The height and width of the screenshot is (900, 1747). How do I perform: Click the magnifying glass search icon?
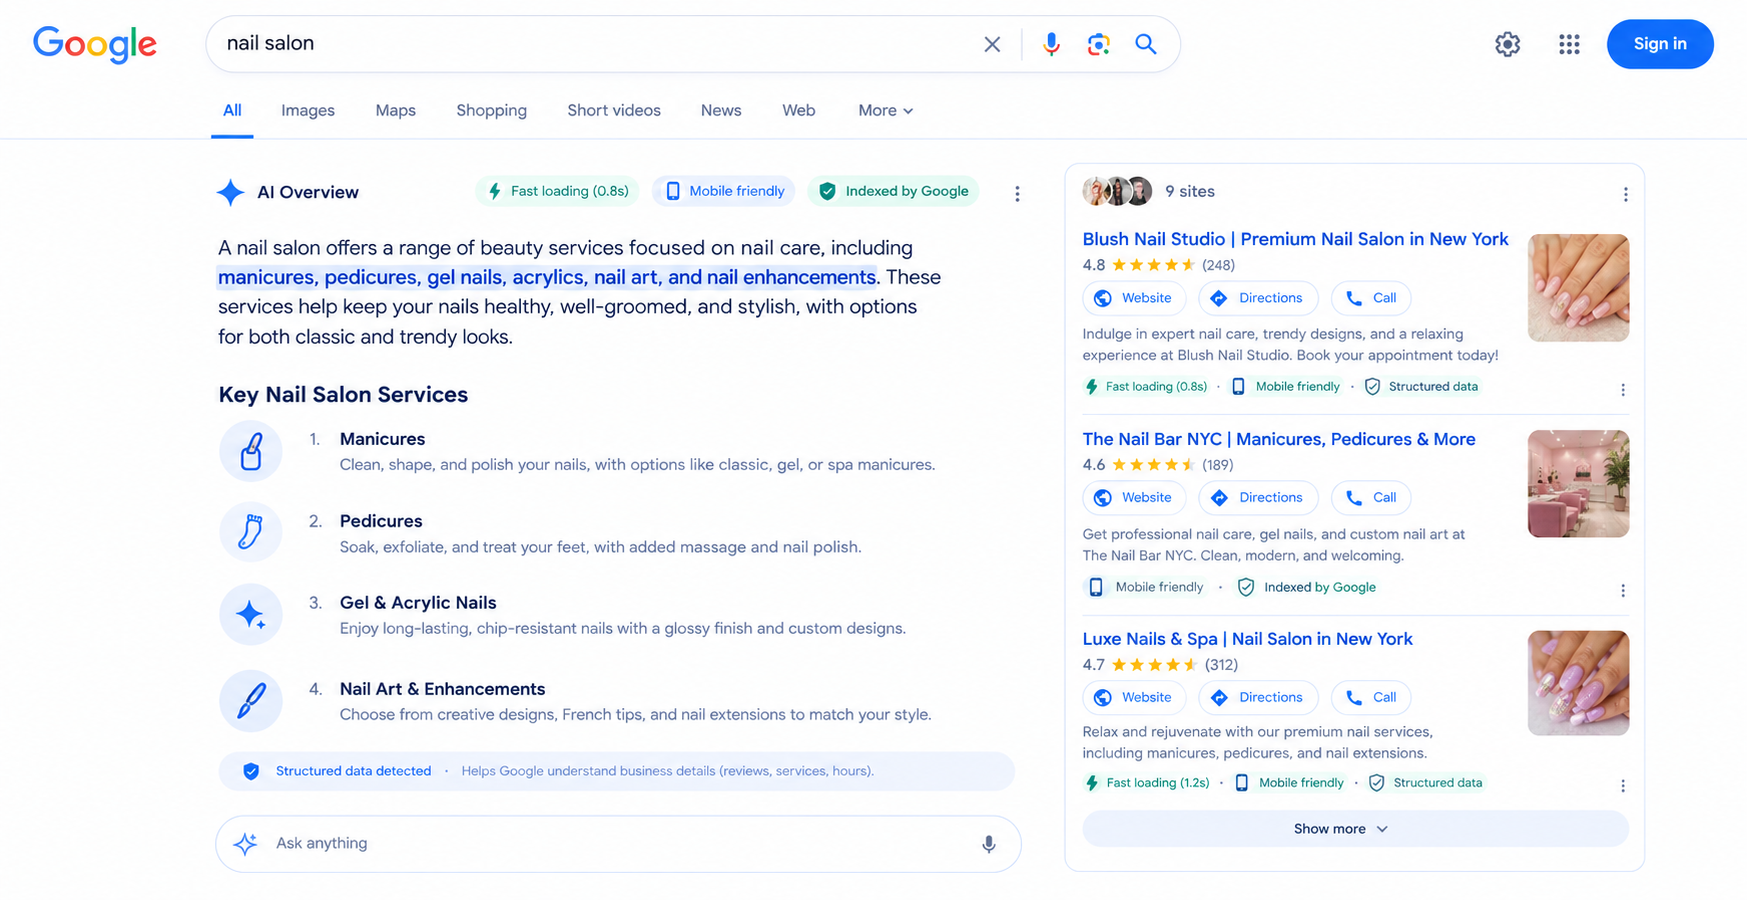tap(1146, 44)
